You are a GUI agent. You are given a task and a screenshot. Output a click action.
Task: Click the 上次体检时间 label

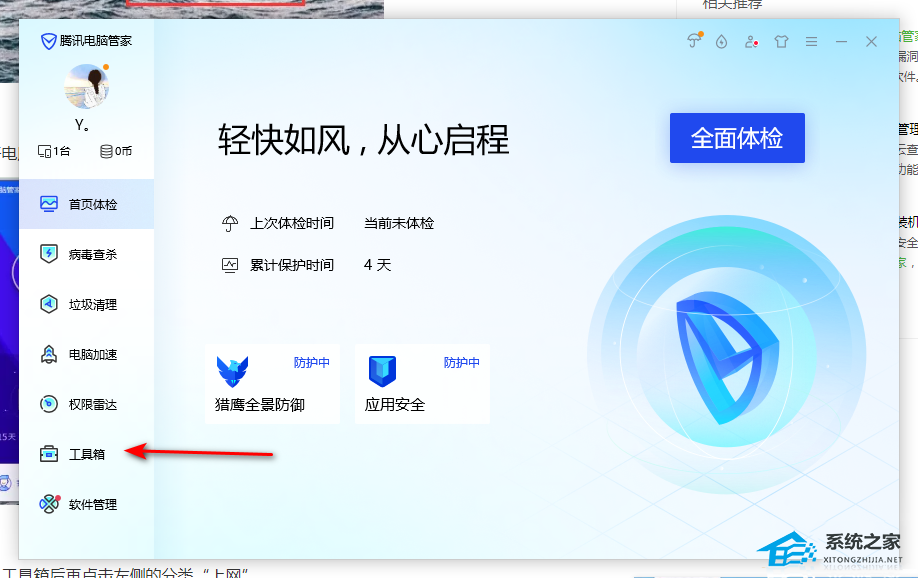[292, 223]
